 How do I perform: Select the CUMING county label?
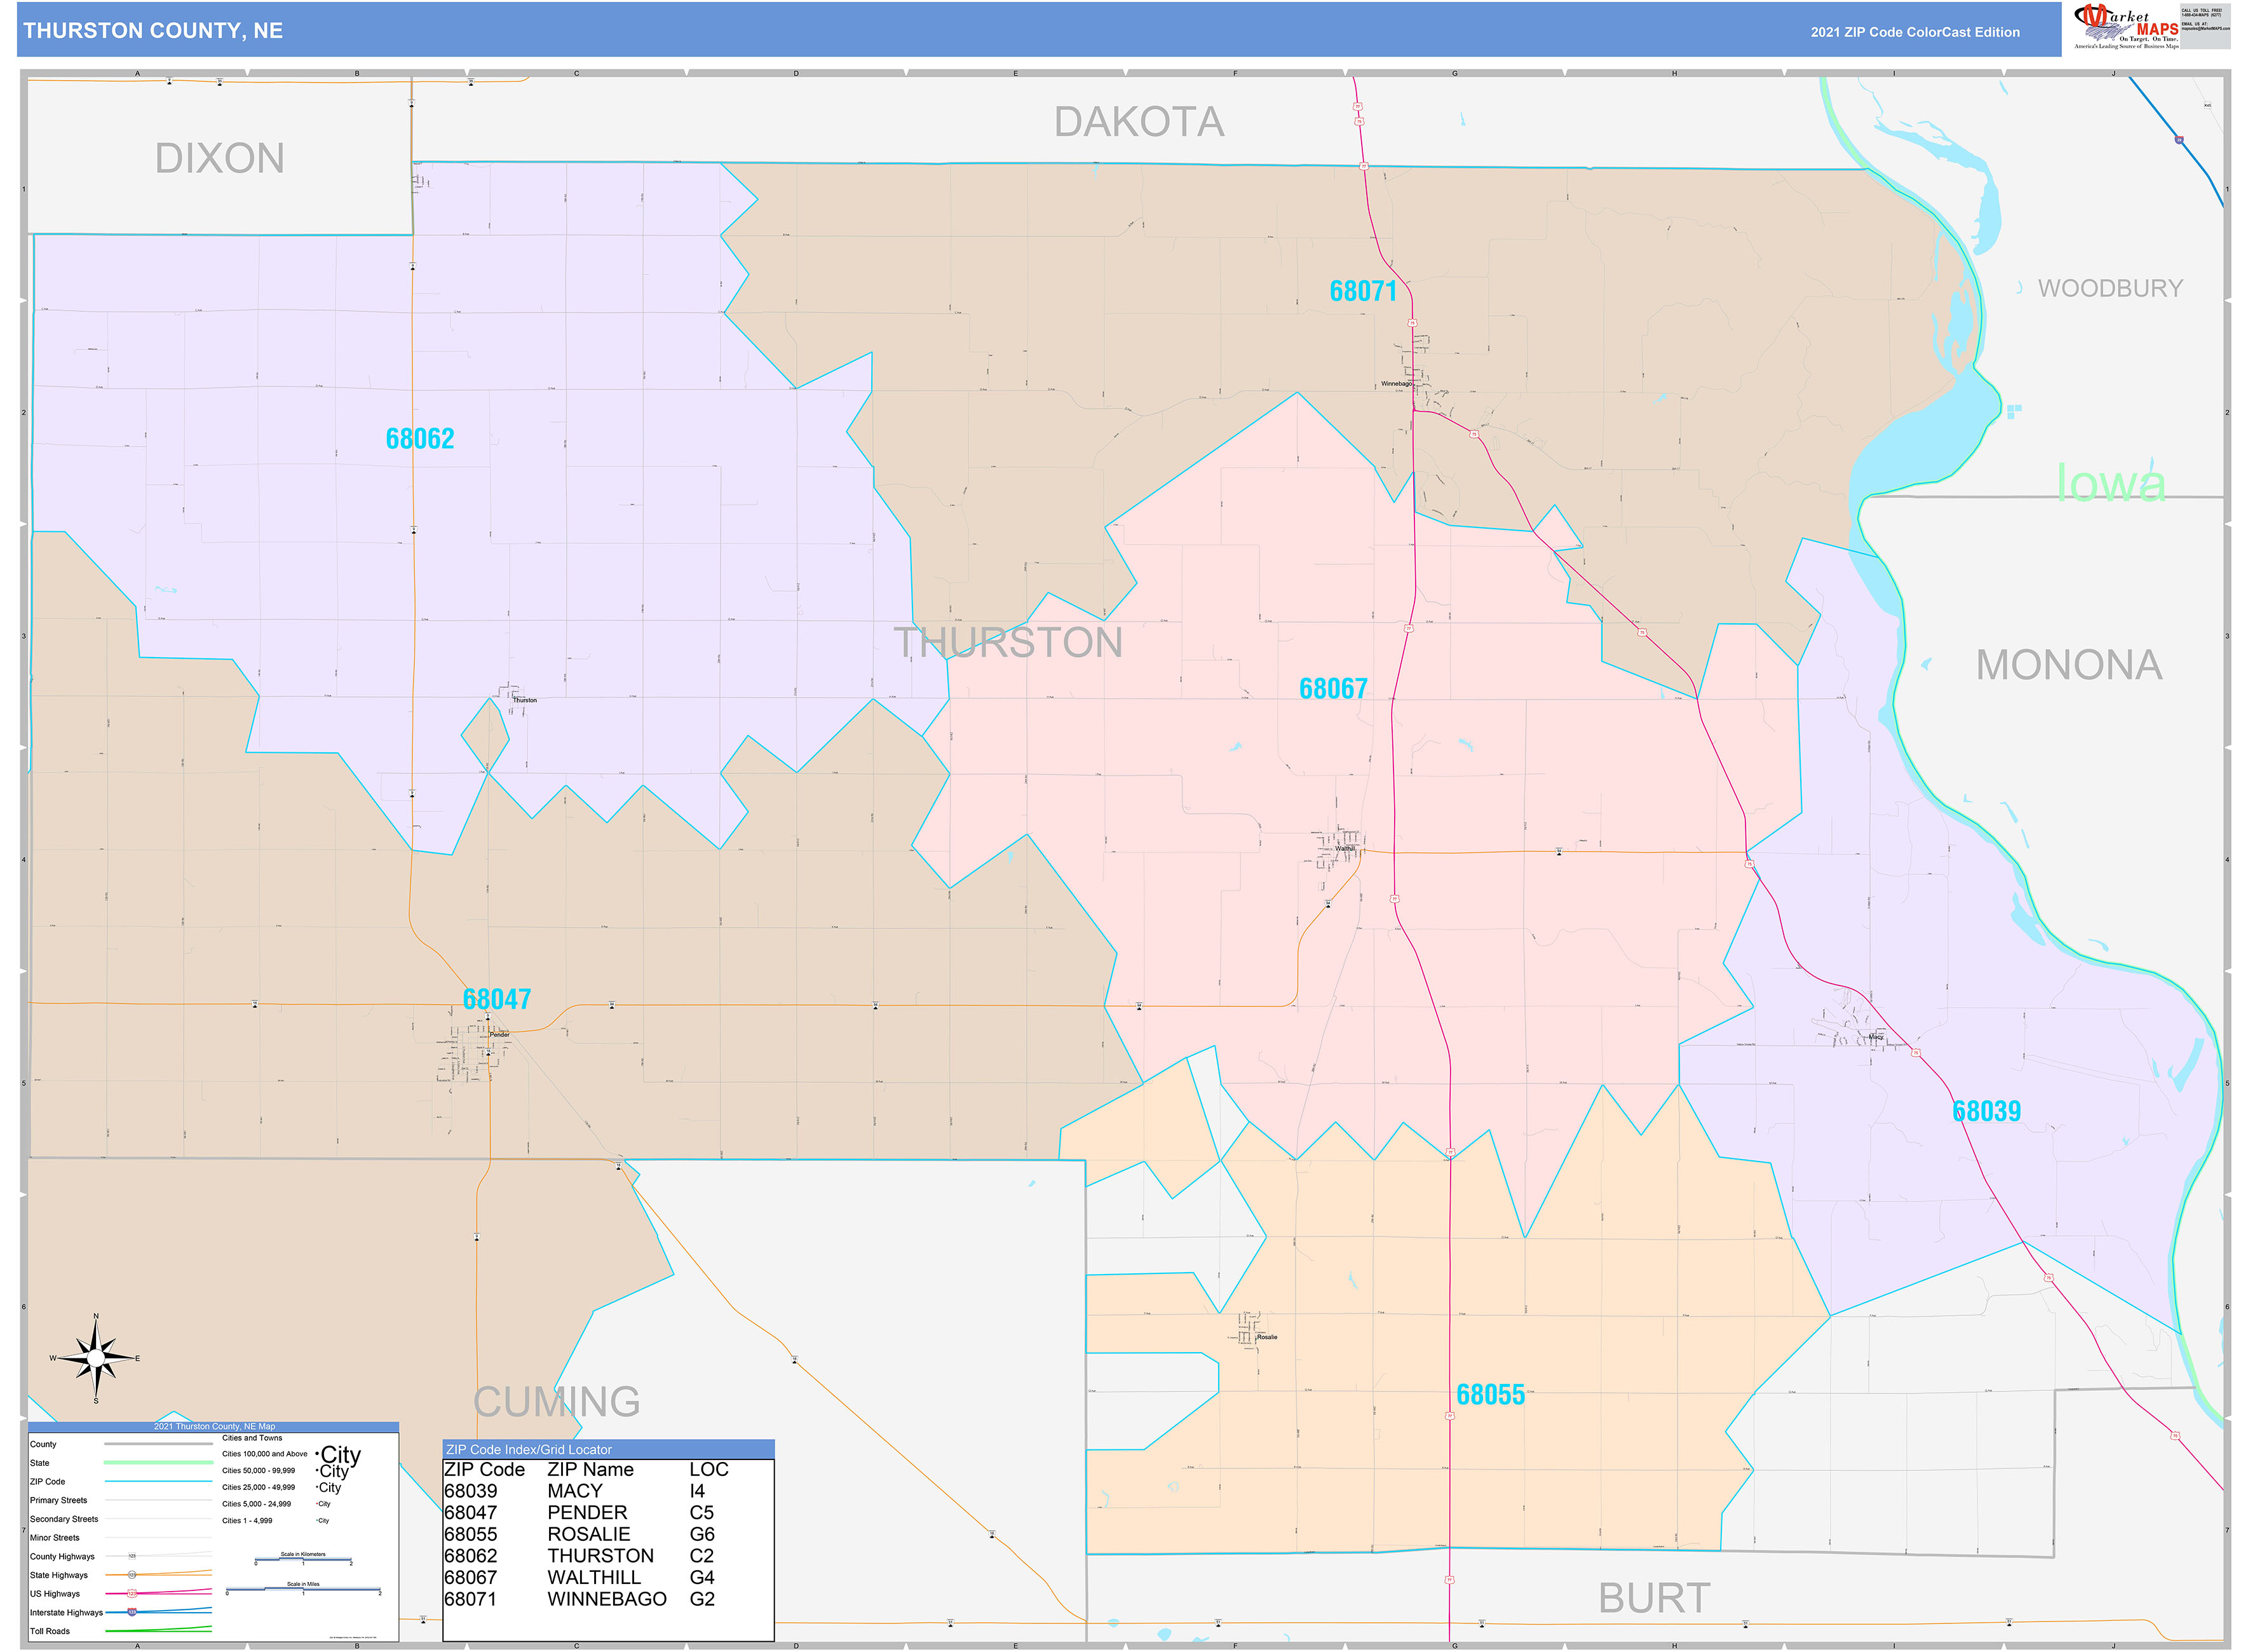coord(557,1402)
